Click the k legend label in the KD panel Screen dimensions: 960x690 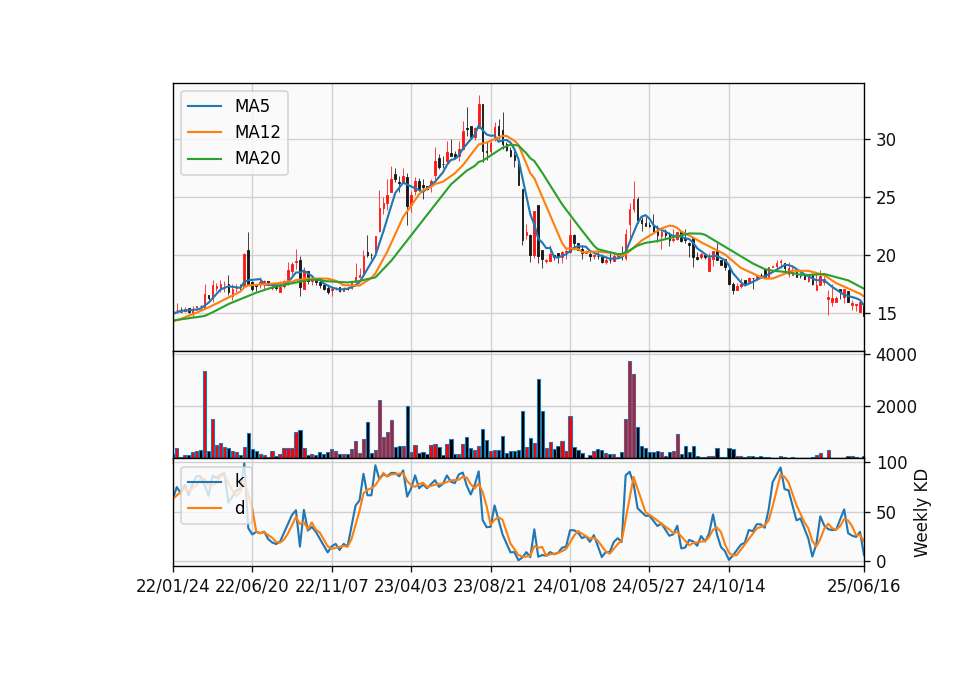coord(239,481)
